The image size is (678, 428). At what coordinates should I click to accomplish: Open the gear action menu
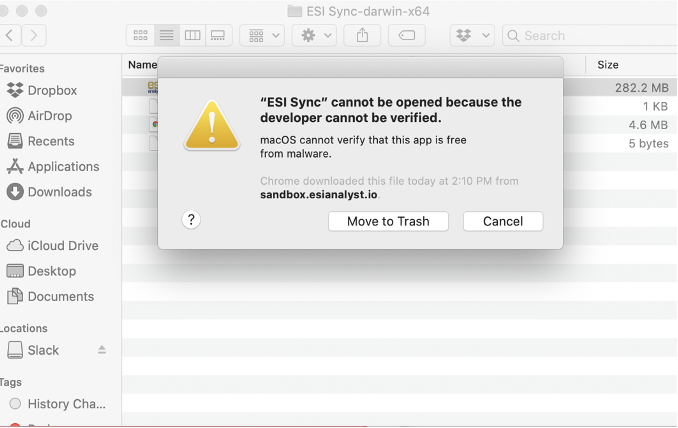tap(314, 35)
